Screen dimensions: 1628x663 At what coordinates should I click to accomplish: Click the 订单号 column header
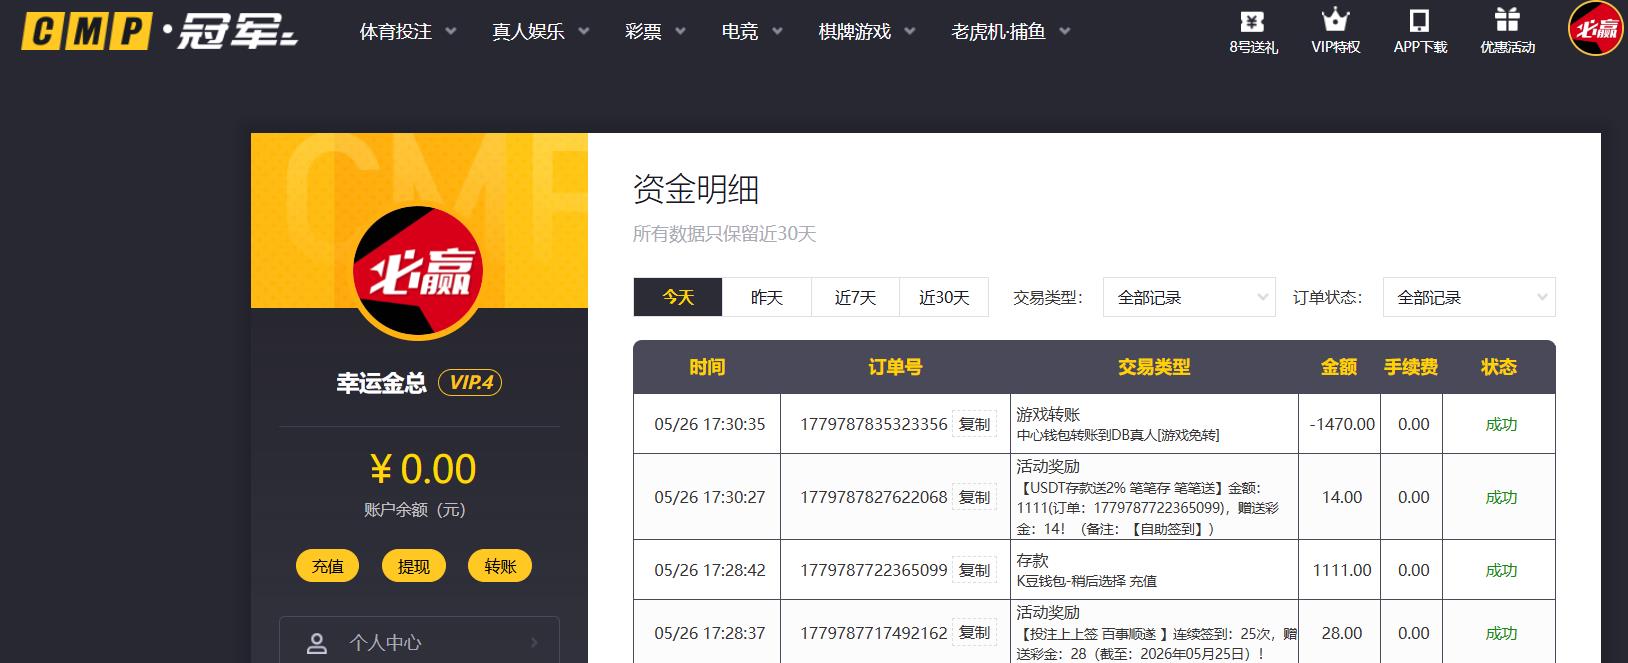pos(895,367)
